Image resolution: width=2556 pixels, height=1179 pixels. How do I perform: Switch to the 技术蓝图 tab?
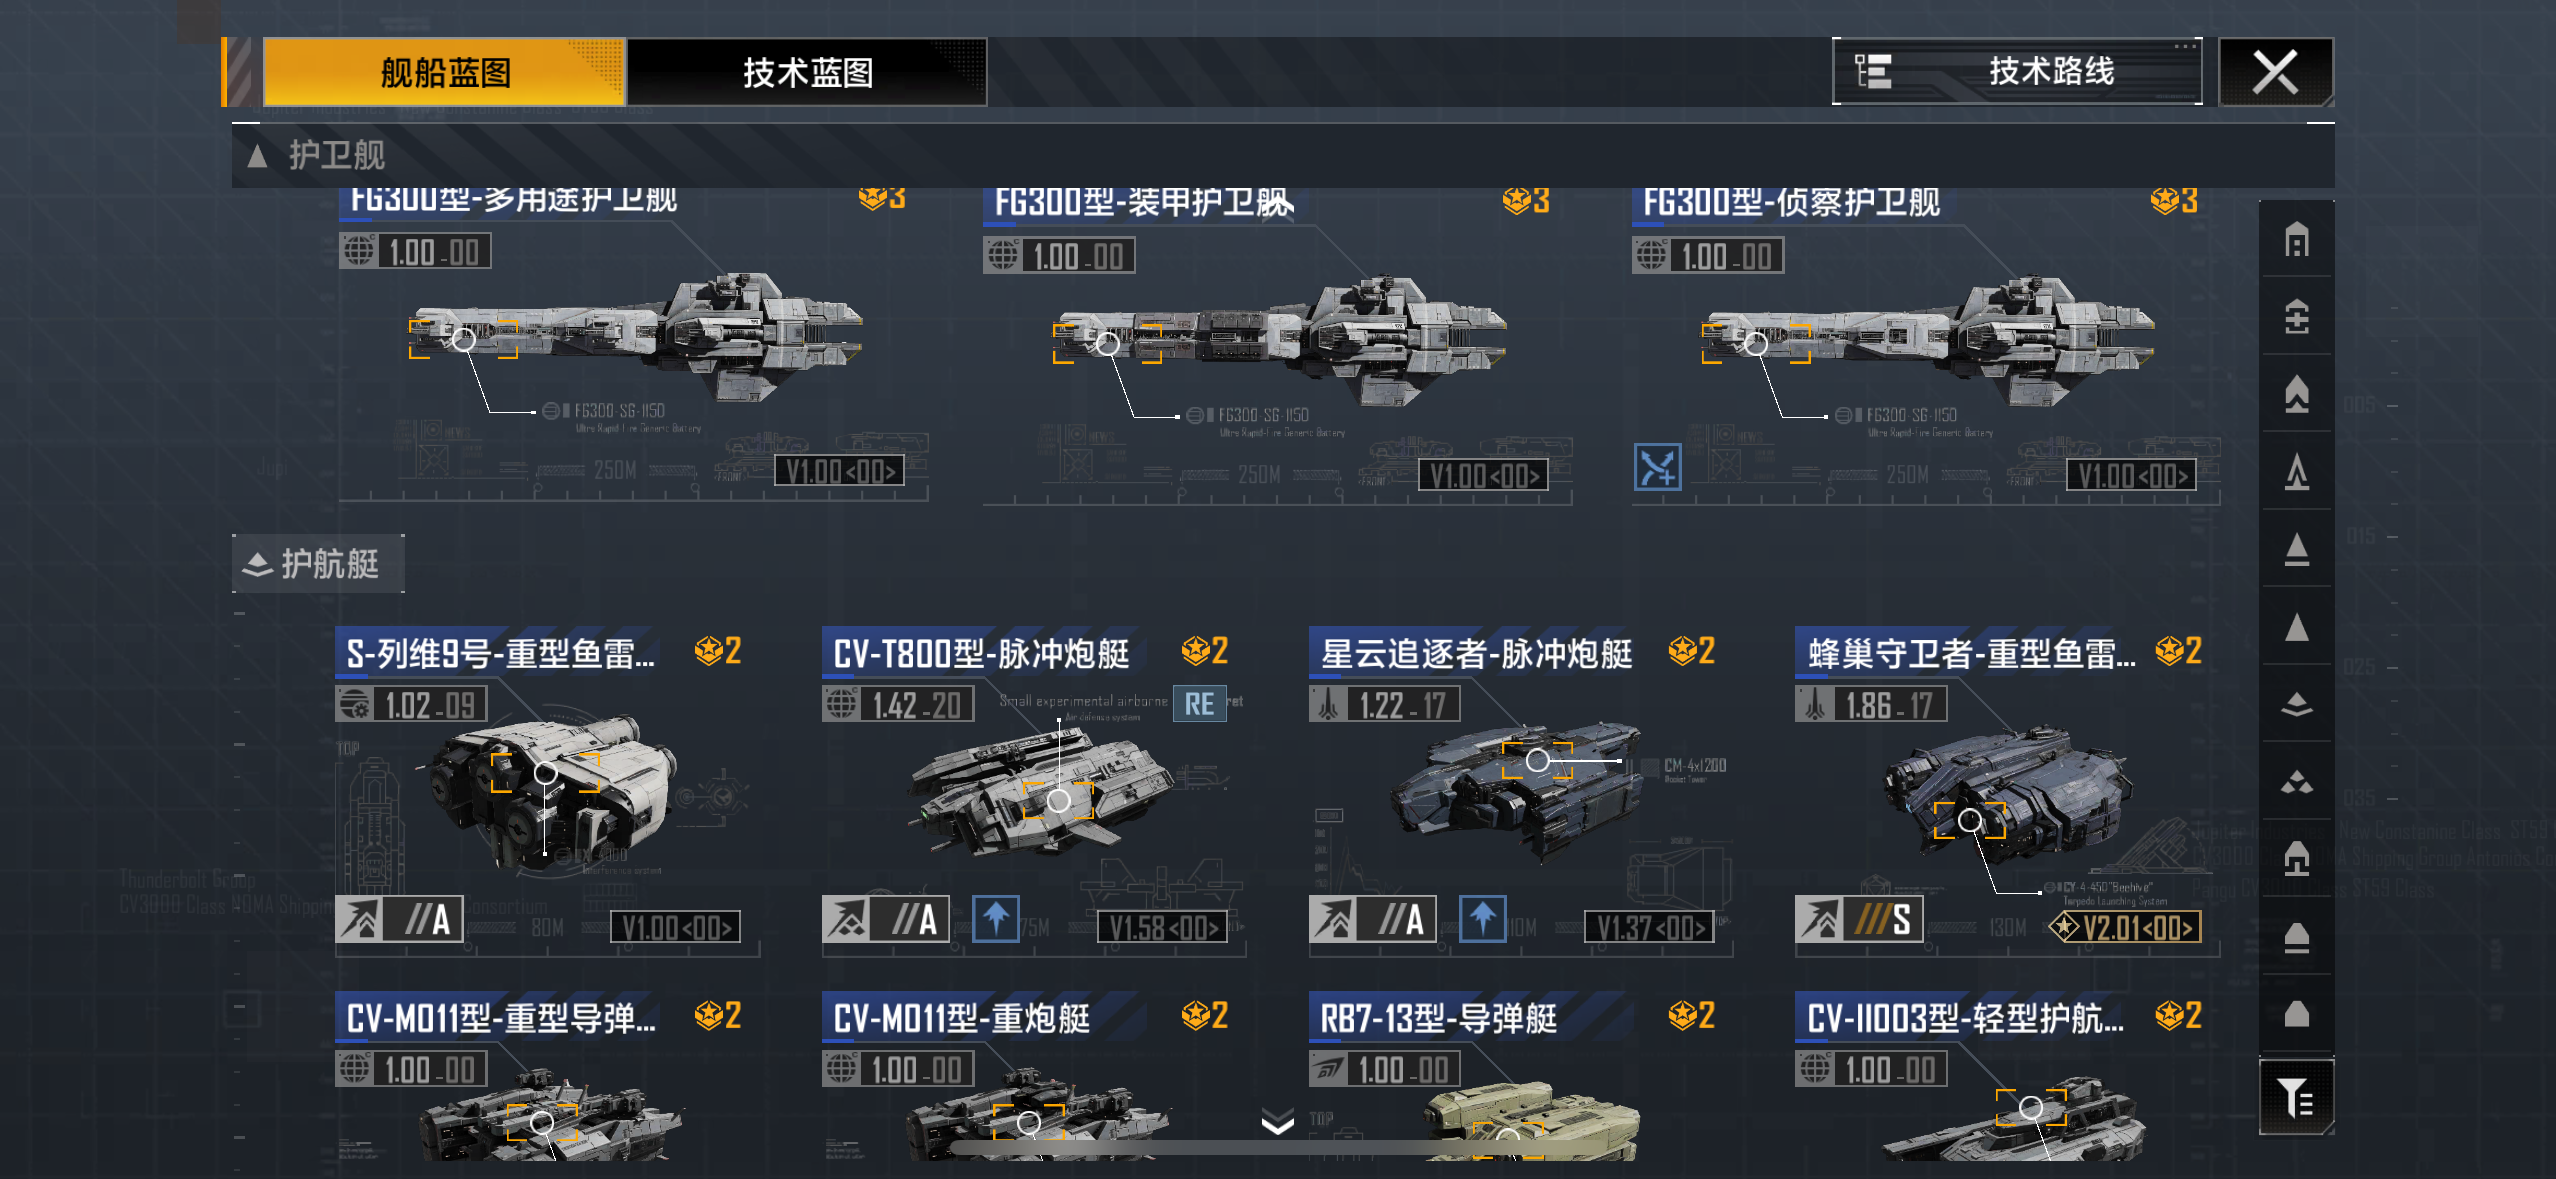click(807, 72)
